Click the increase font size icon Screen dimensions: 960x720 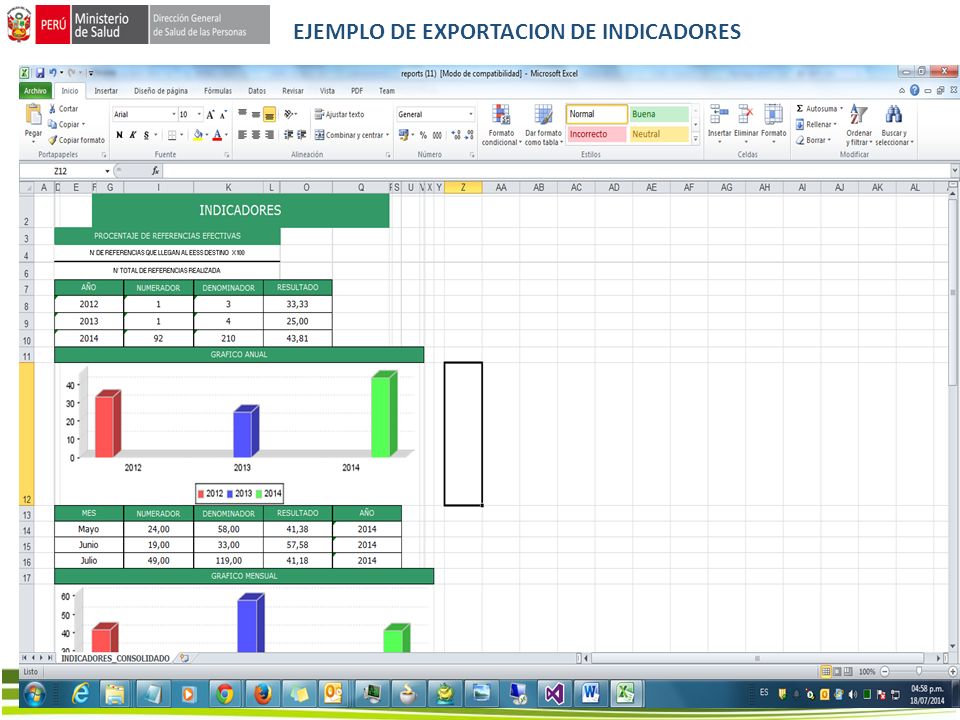tap(211, 114)
